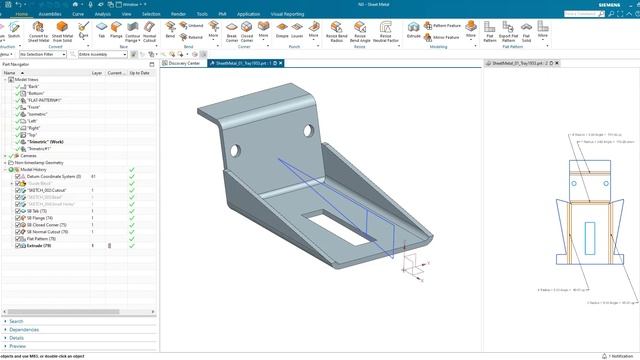640x360 pixels.
Task: Click the Part Navigator horizontal scrollbar
Action: [63, 312]
